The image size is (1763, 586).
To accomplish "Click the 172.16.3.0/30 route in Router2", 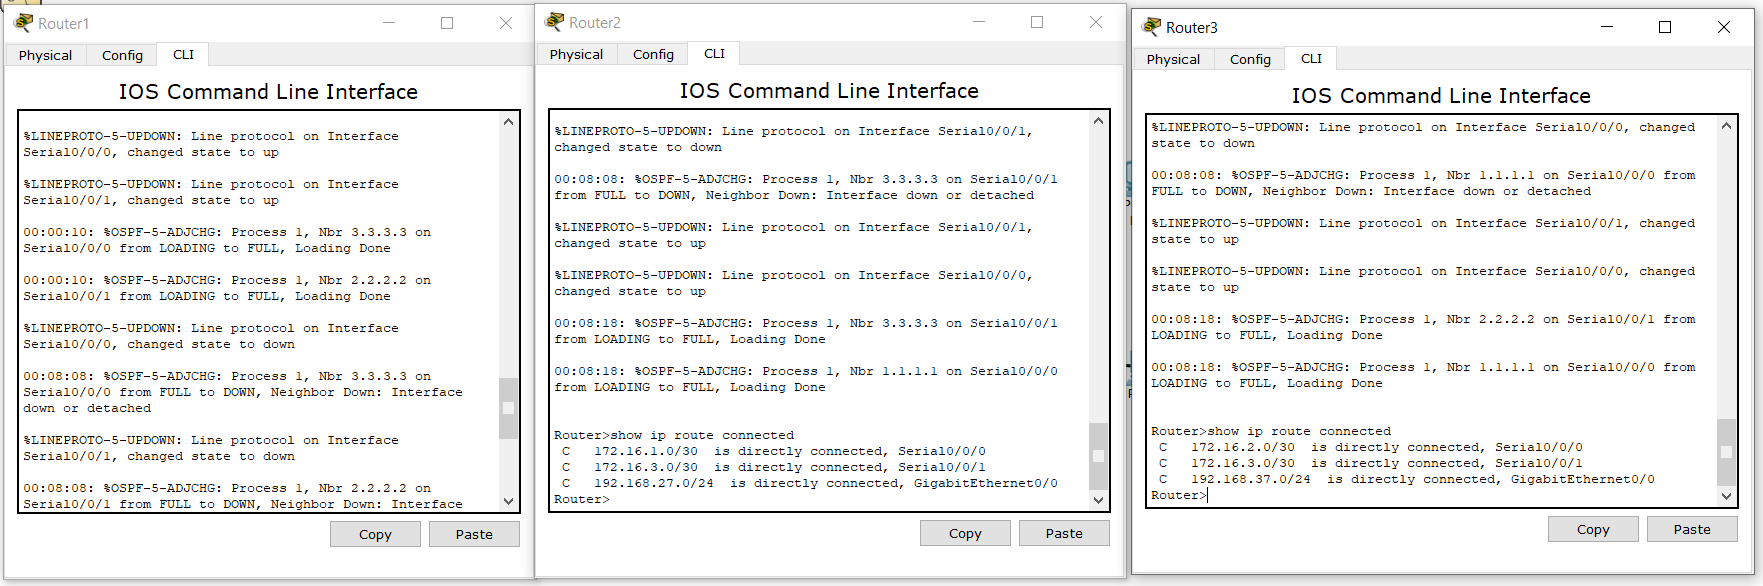I will click(774, 467).
